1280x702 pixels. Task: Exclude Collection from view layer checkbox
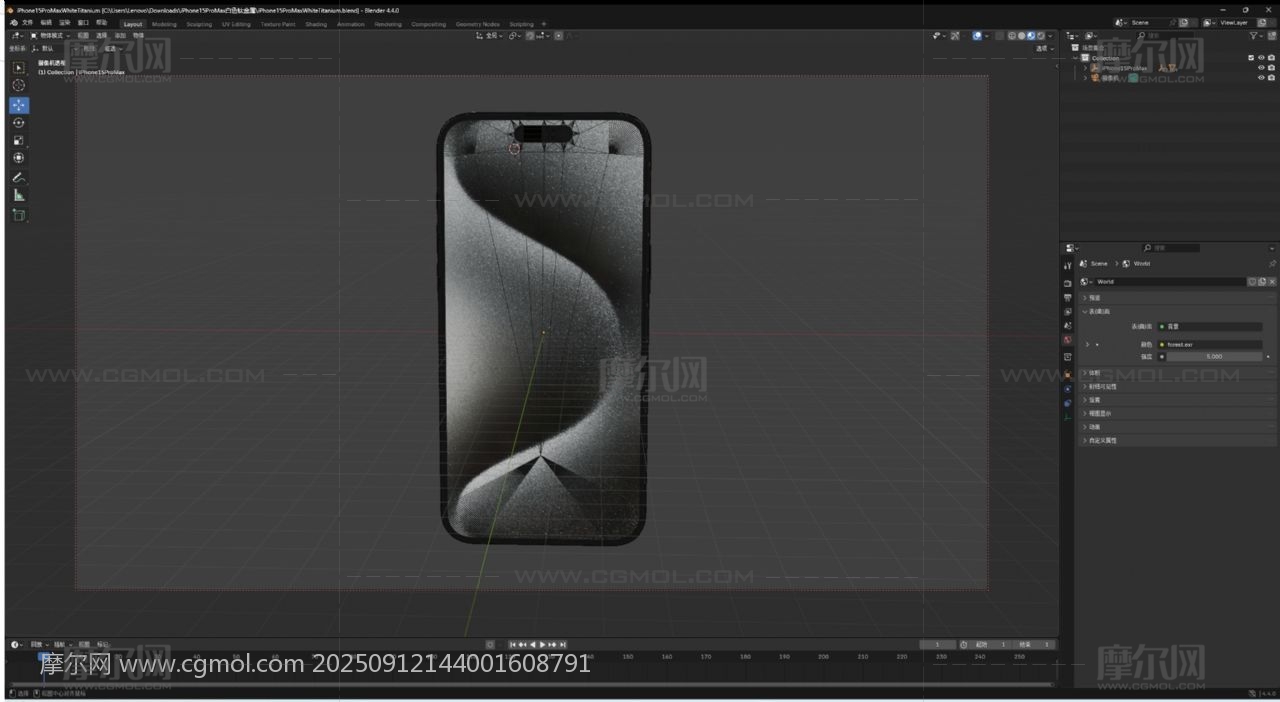pyautogui.click(x=1251, y=58)
